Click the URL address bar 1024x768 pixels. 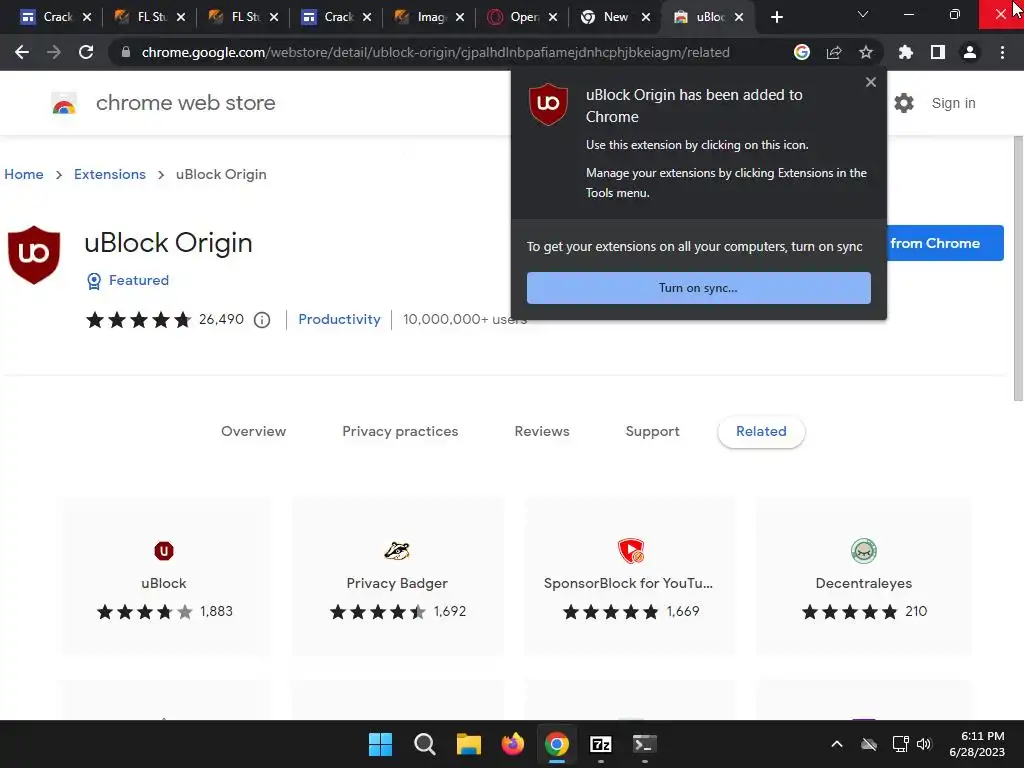pos(436,52)
